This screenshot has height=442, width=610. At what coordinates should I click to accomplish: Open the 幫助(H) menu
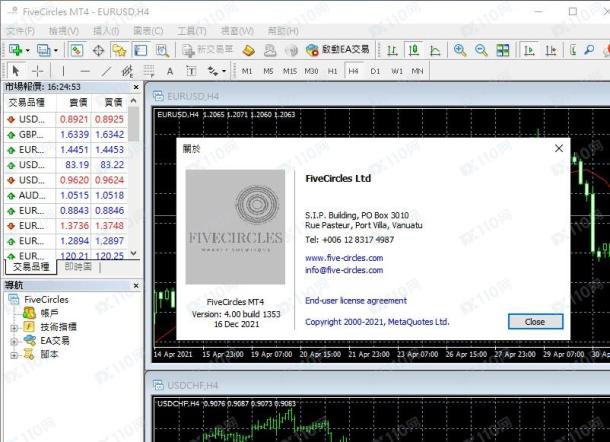[x=284, y=31]
